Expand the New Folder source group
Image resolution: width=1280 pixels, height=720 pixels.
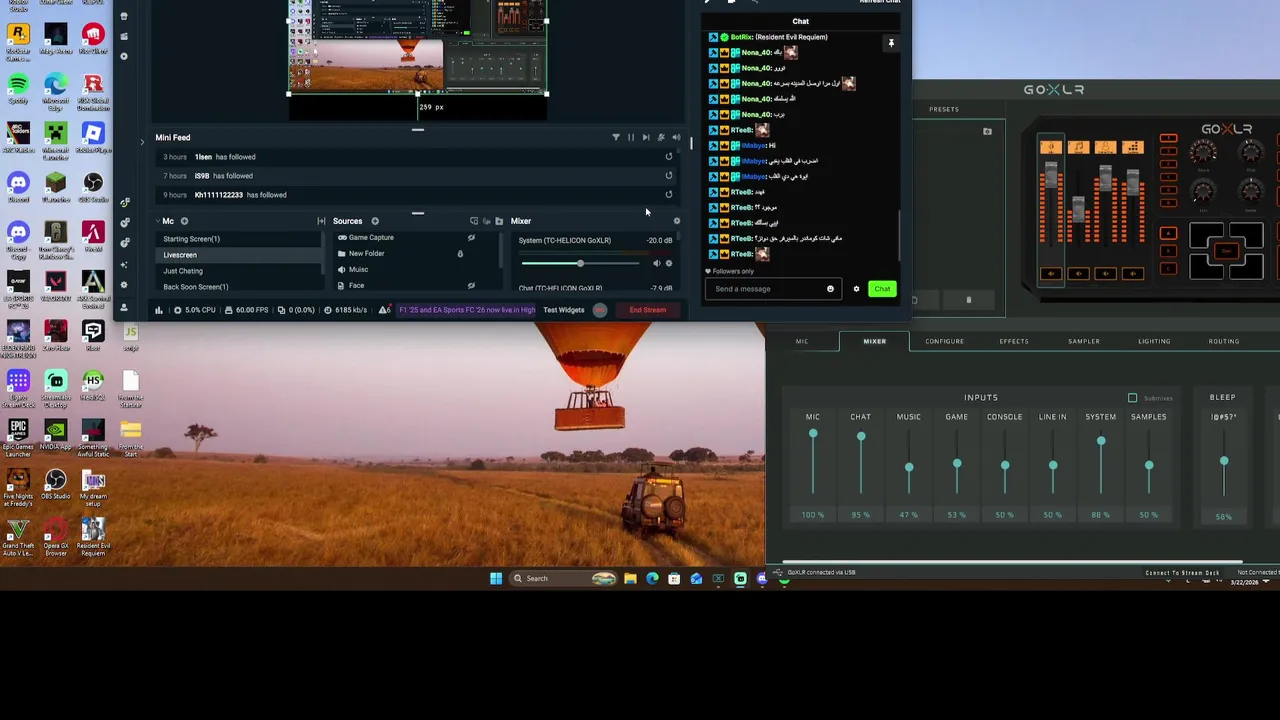click(x=342, y=254)
